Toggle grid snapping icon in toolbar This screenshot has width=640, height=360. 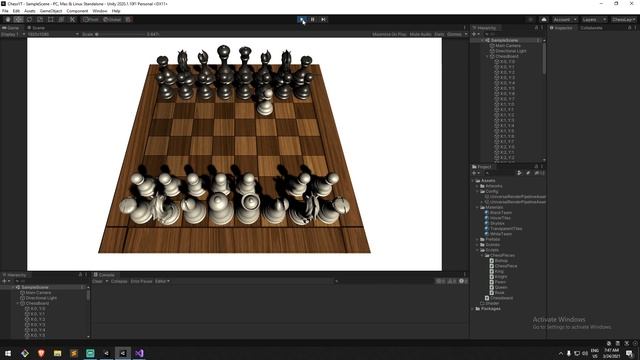pyautogui.click(x=128, y=20)
